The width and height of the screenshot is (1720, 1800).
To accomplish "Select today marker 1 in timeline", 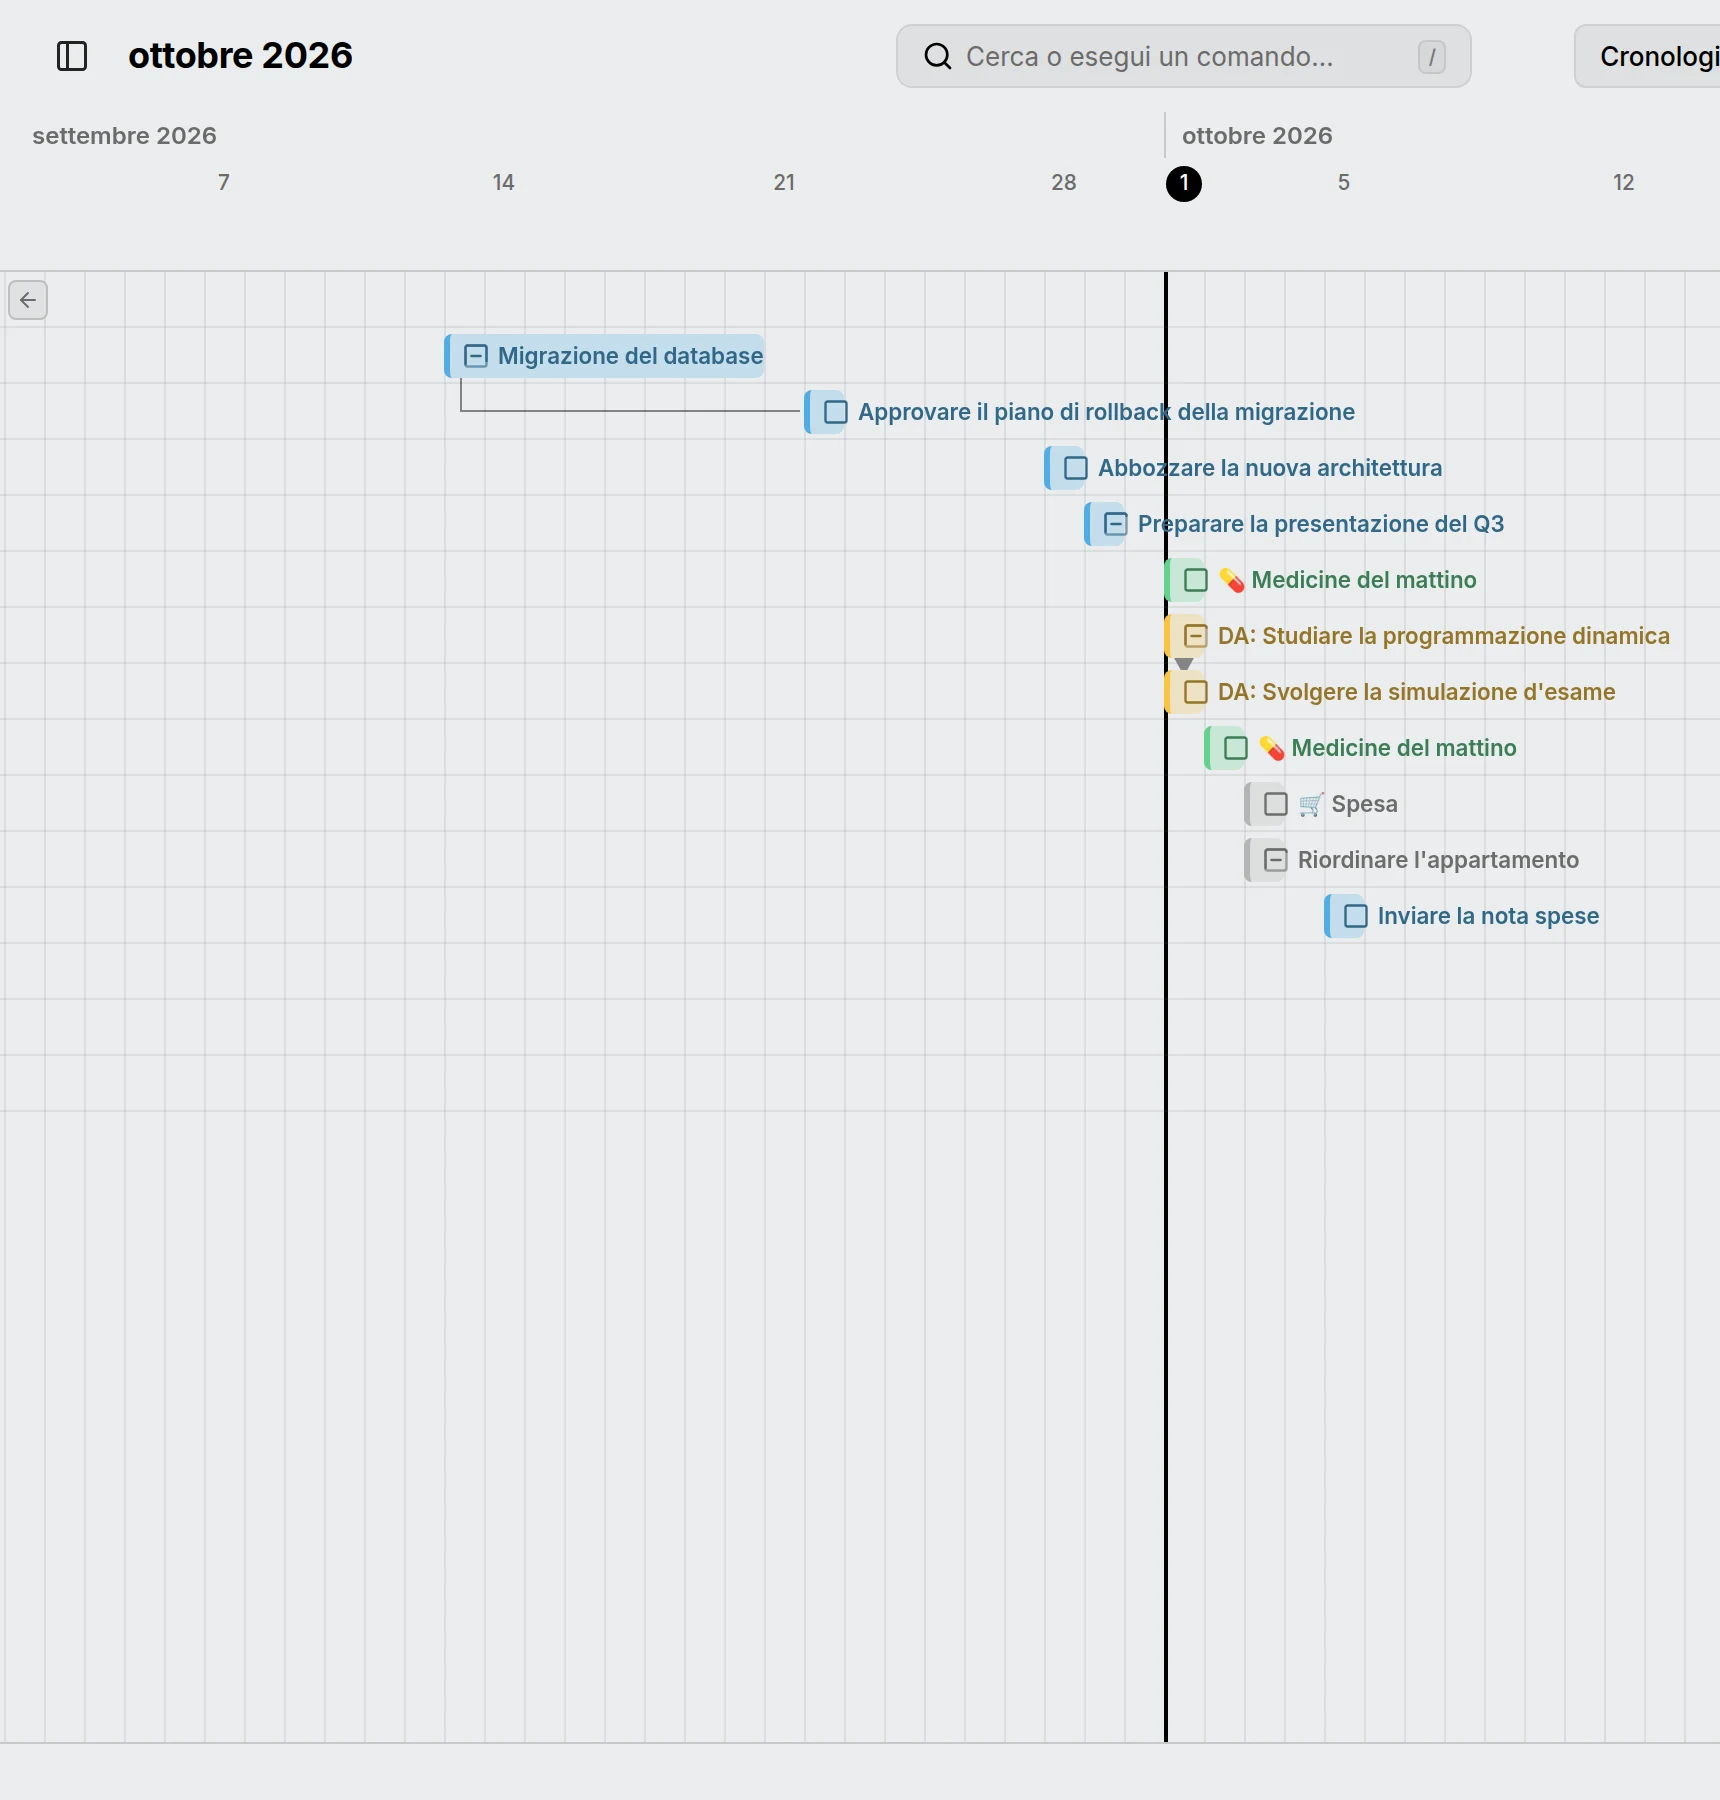I will coord(1184,183).
